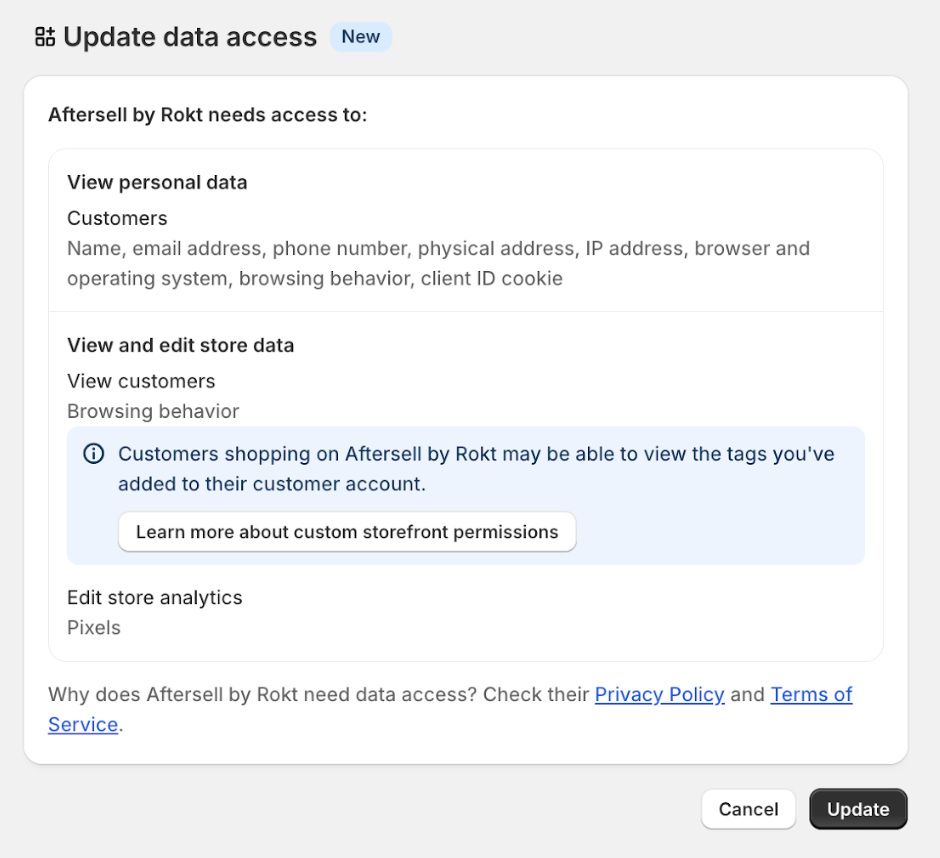Open the Privacy Policy link

(x=659, y=694)
